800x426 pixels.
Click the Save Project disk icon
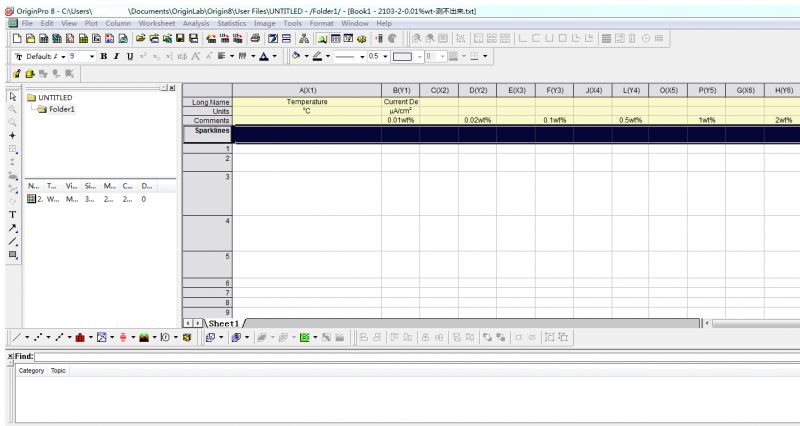click(180, 39)
